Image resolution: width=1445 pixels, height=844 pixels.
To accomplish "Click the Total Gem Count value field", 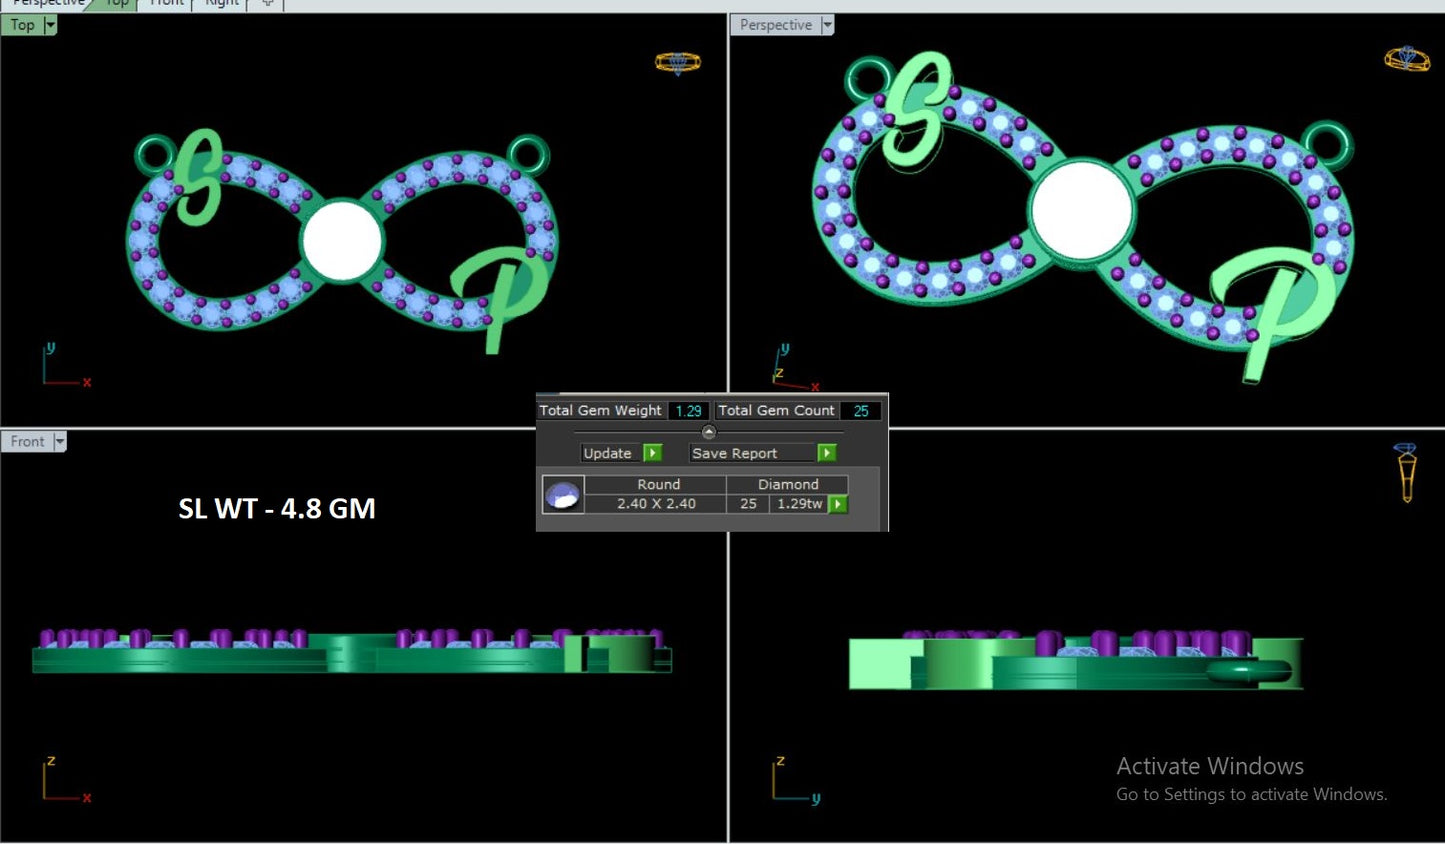I will click(x=860, y=411).
